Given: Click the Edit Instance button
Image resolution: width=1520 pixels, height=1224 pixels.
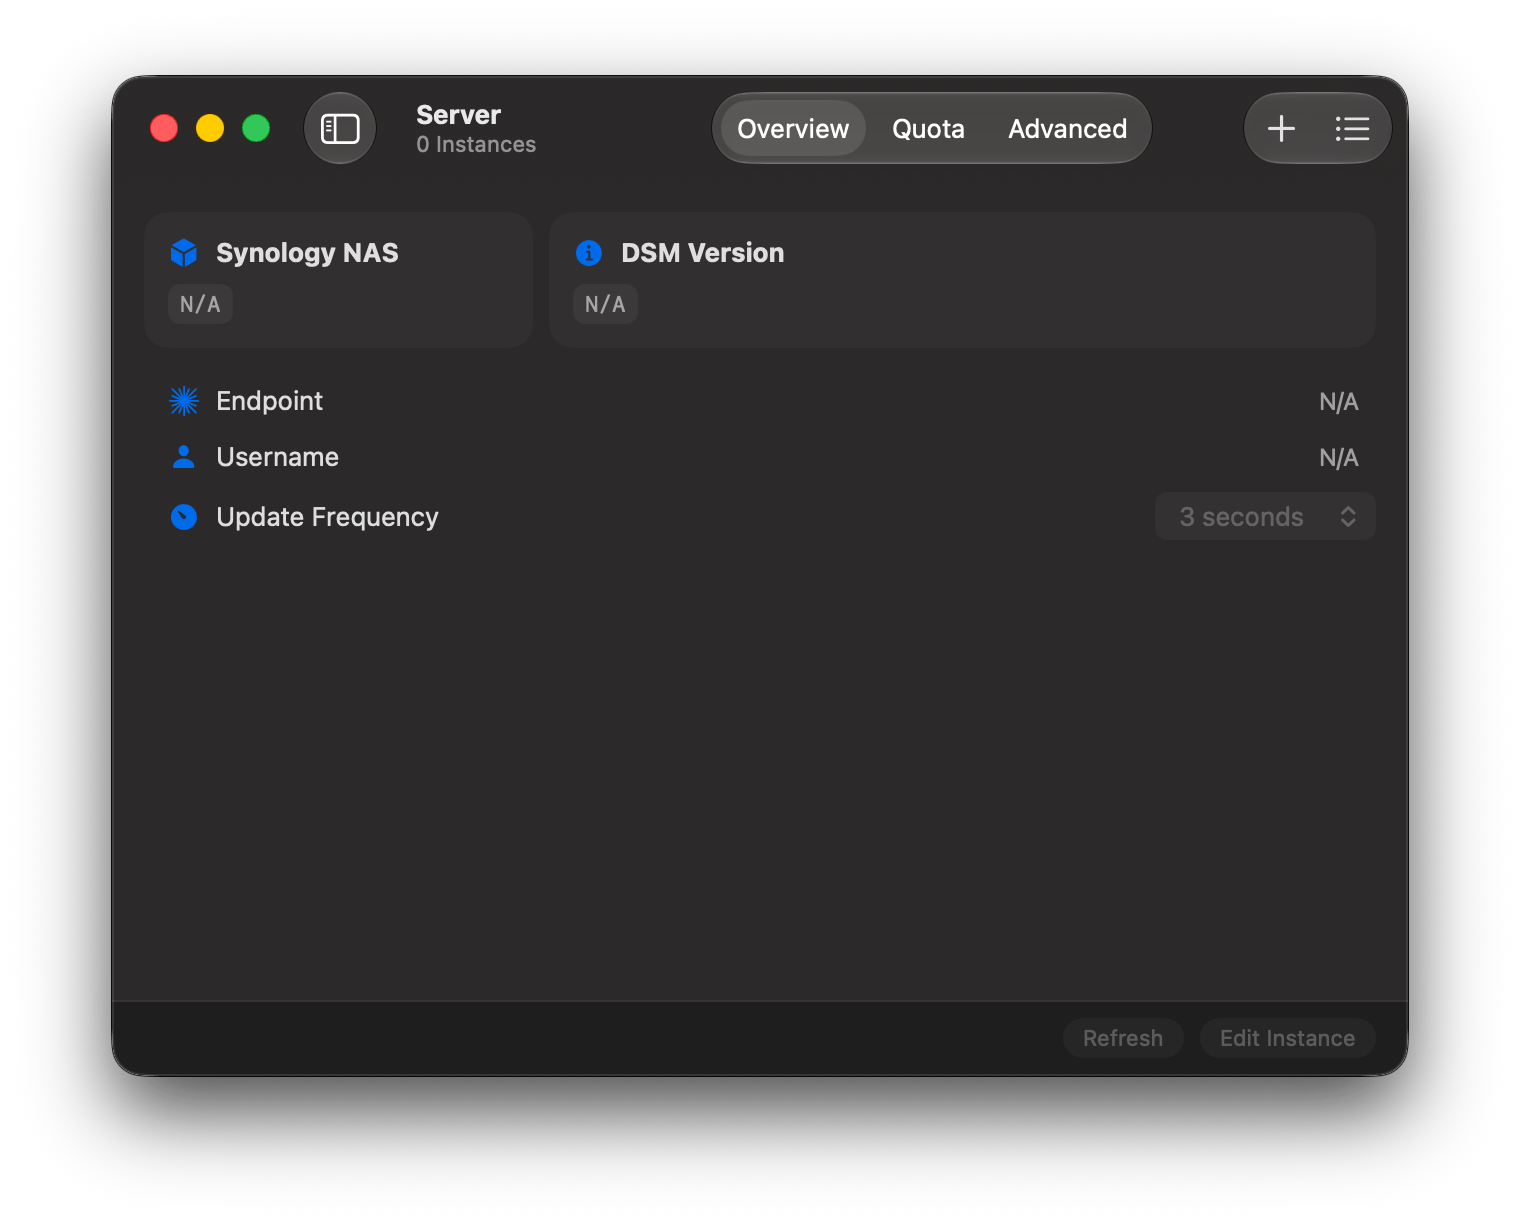Looking at the screenshot, I should pyautogui.click(x=1287, y=1038).
